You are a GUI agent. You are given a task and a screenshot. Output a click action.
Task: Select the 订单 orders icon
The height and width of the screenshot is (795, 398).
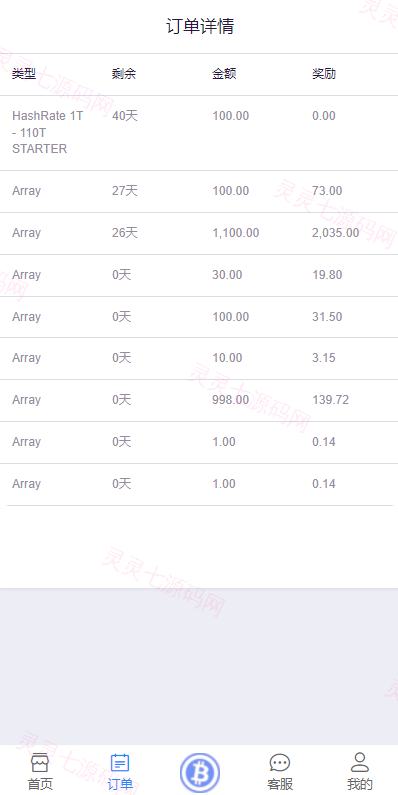(x=120, y=763)
